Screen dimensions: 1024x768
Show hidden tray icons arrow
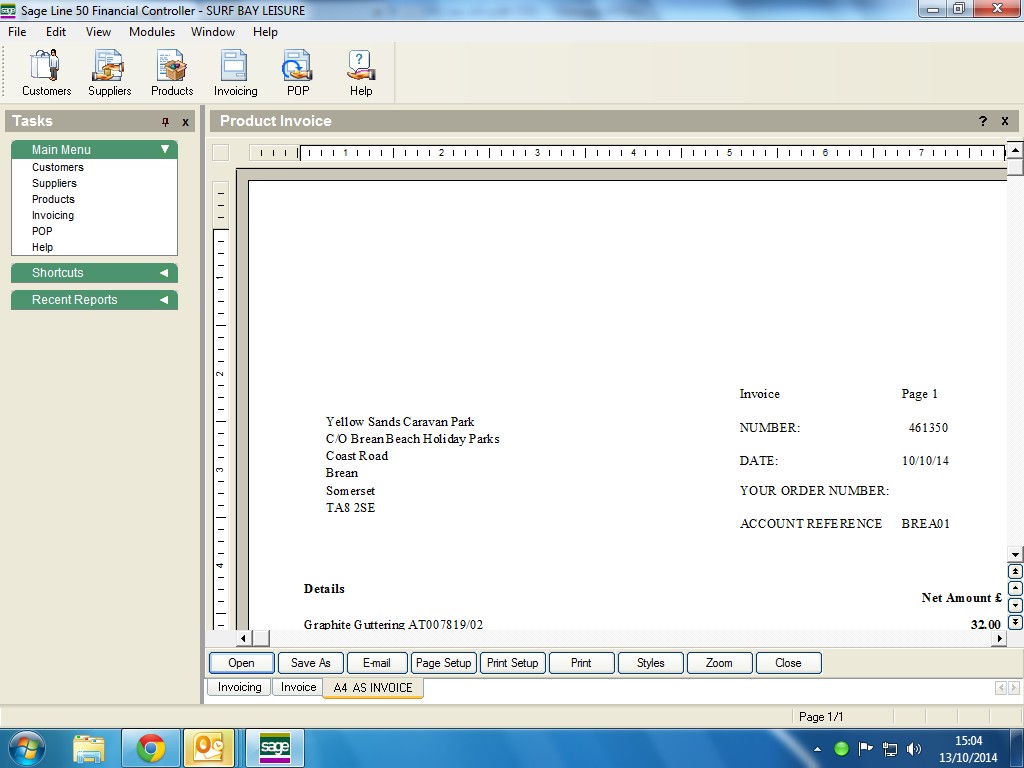point(818,749)
